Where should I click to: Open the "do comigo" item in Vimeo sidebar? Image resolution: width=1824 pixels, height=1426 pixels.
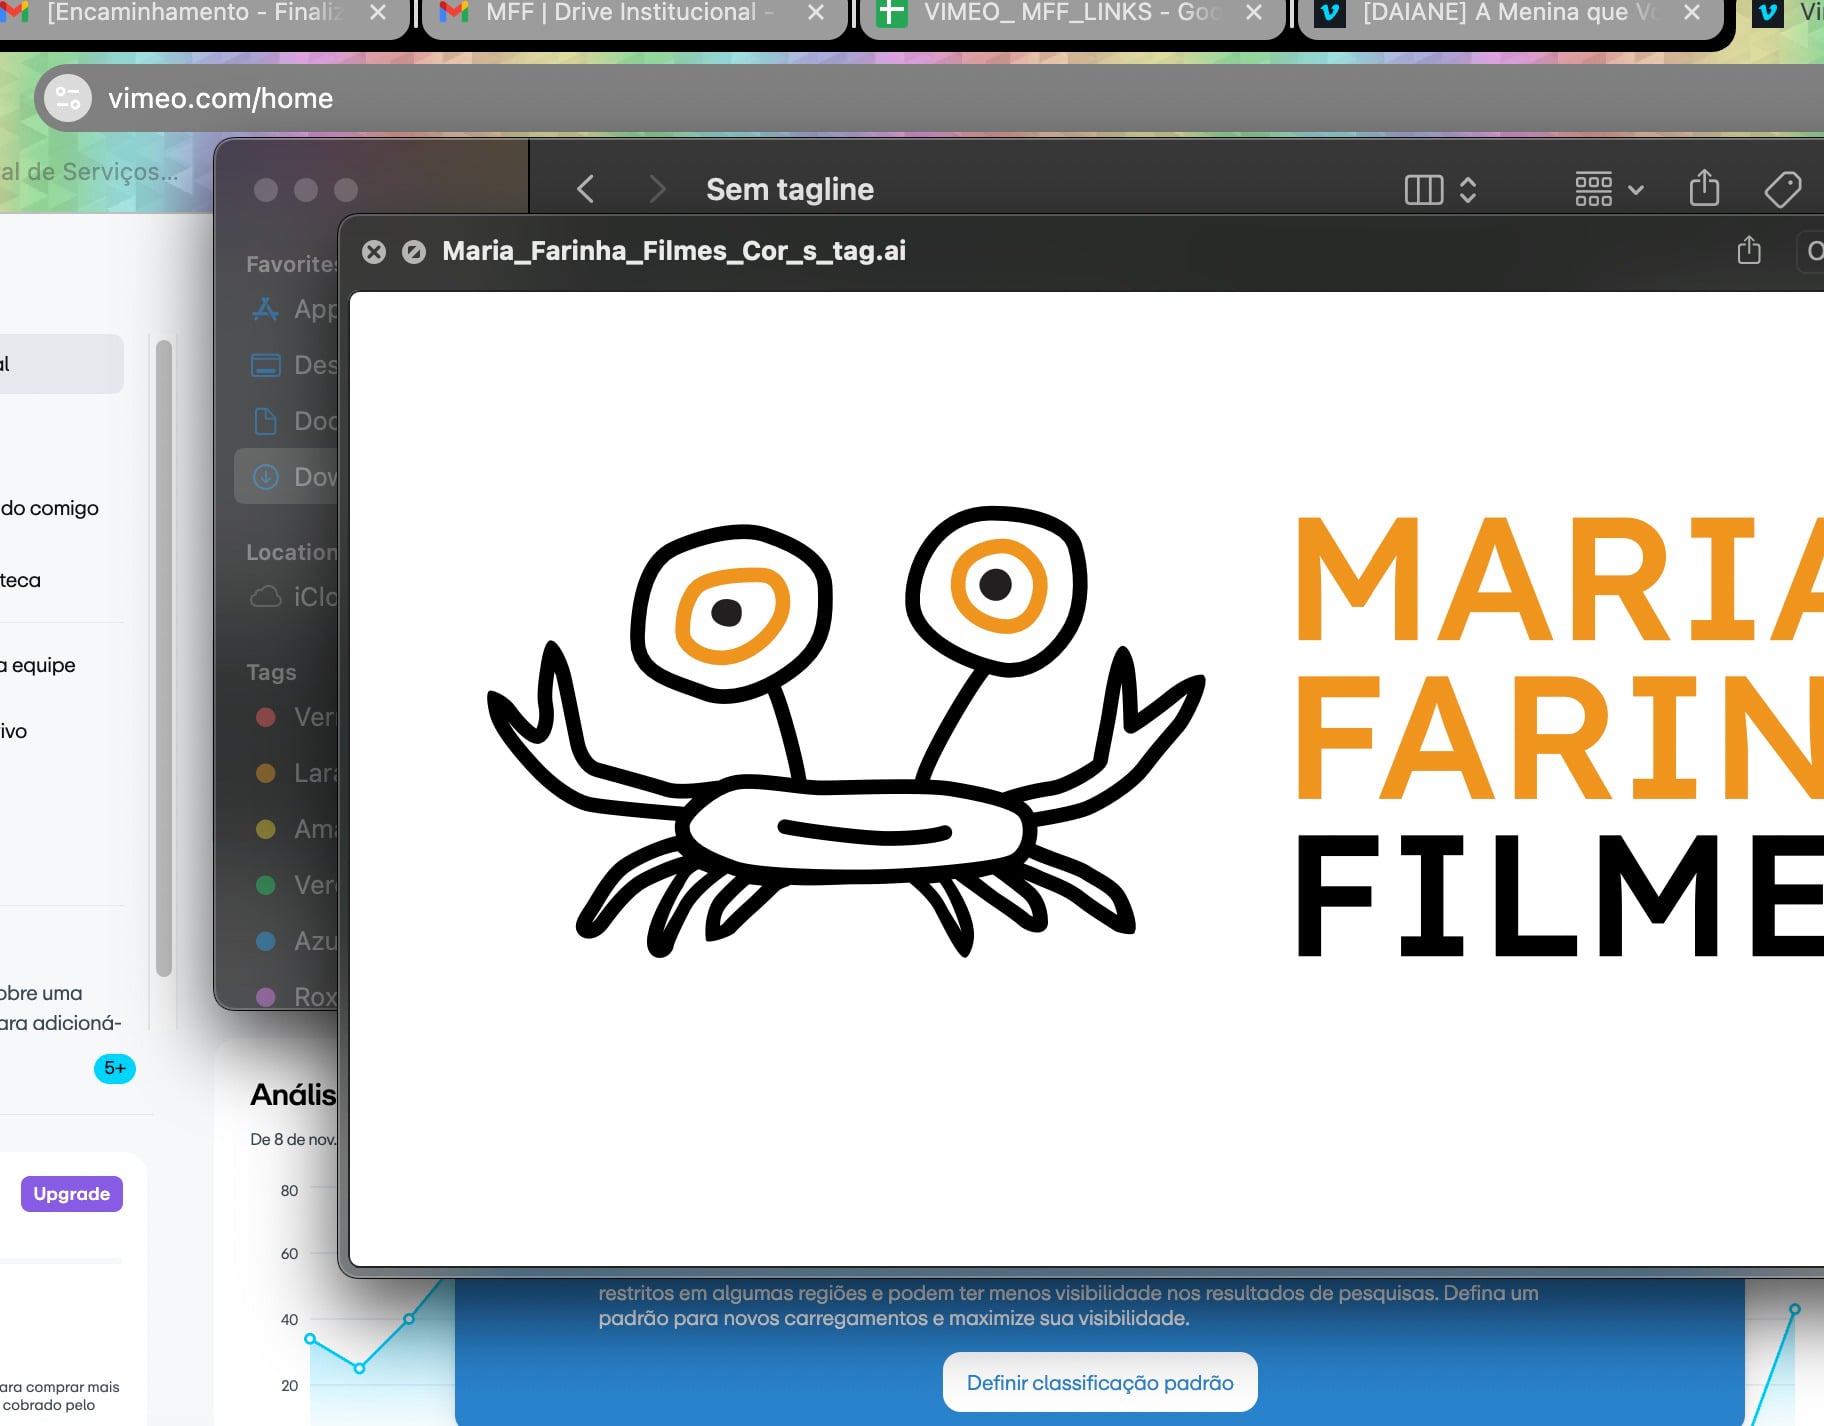pos(50,508)
